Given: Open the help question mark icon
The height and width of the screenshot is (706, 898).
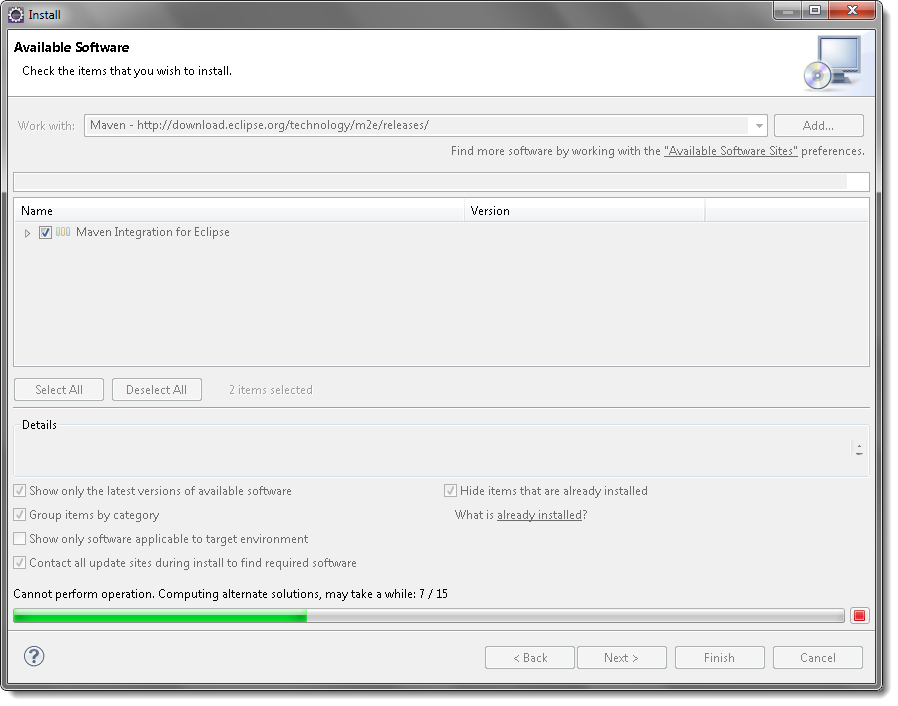Looking at the screenshot, I should coord(34,656).
